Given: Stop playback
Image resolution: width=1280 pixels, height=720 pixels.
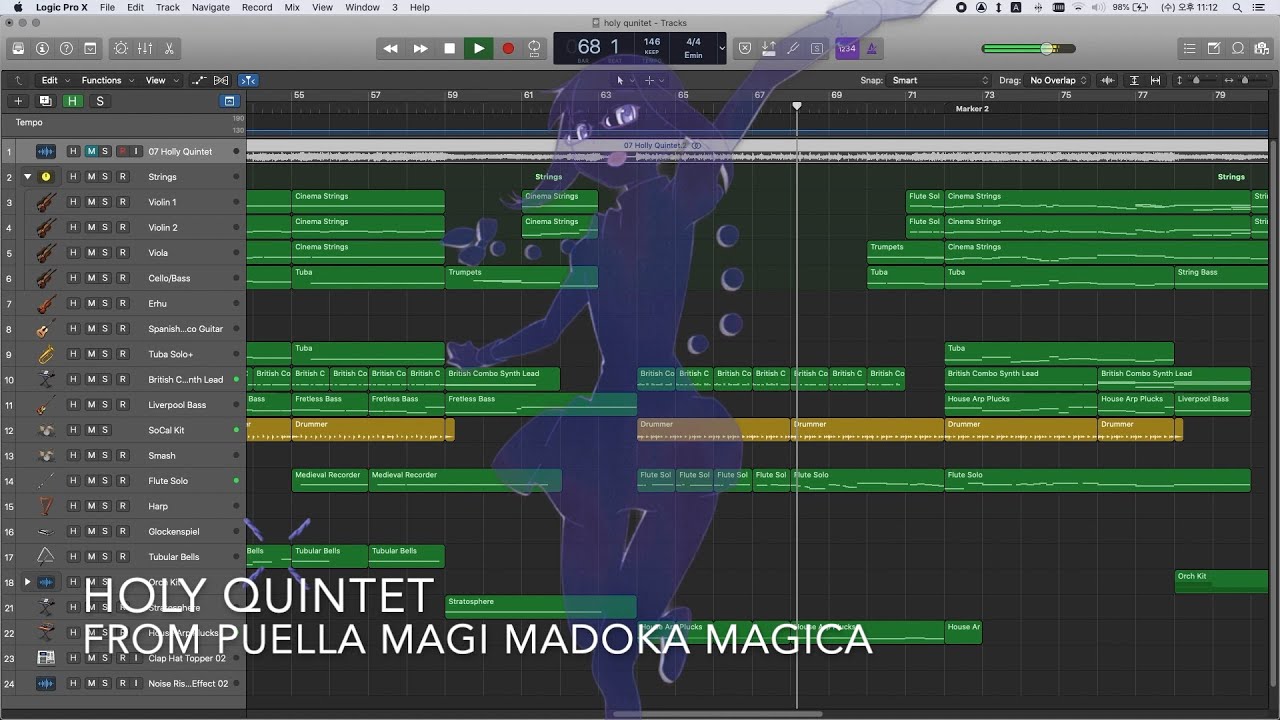Looking at the screenshot, I should [x=449, y=48].
